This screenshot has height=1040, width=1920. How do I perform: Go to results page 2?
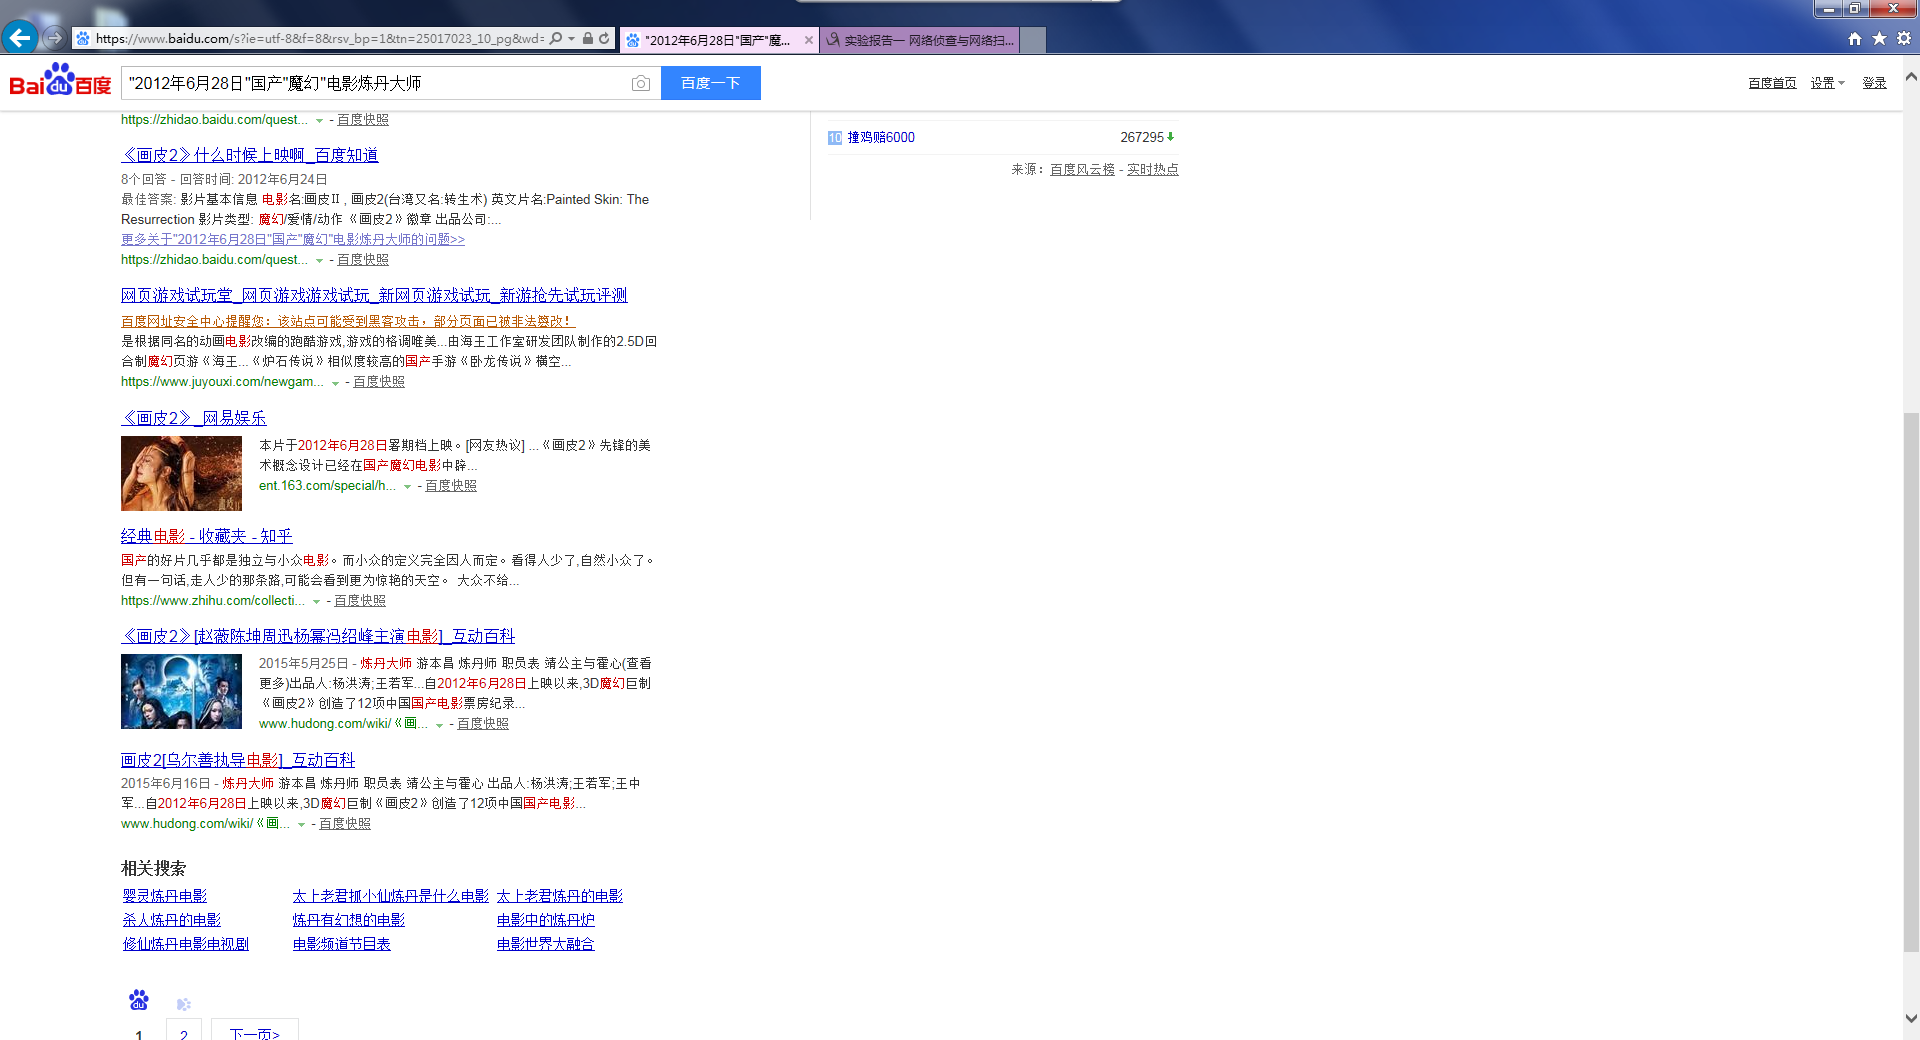[x=184, y=1030]
